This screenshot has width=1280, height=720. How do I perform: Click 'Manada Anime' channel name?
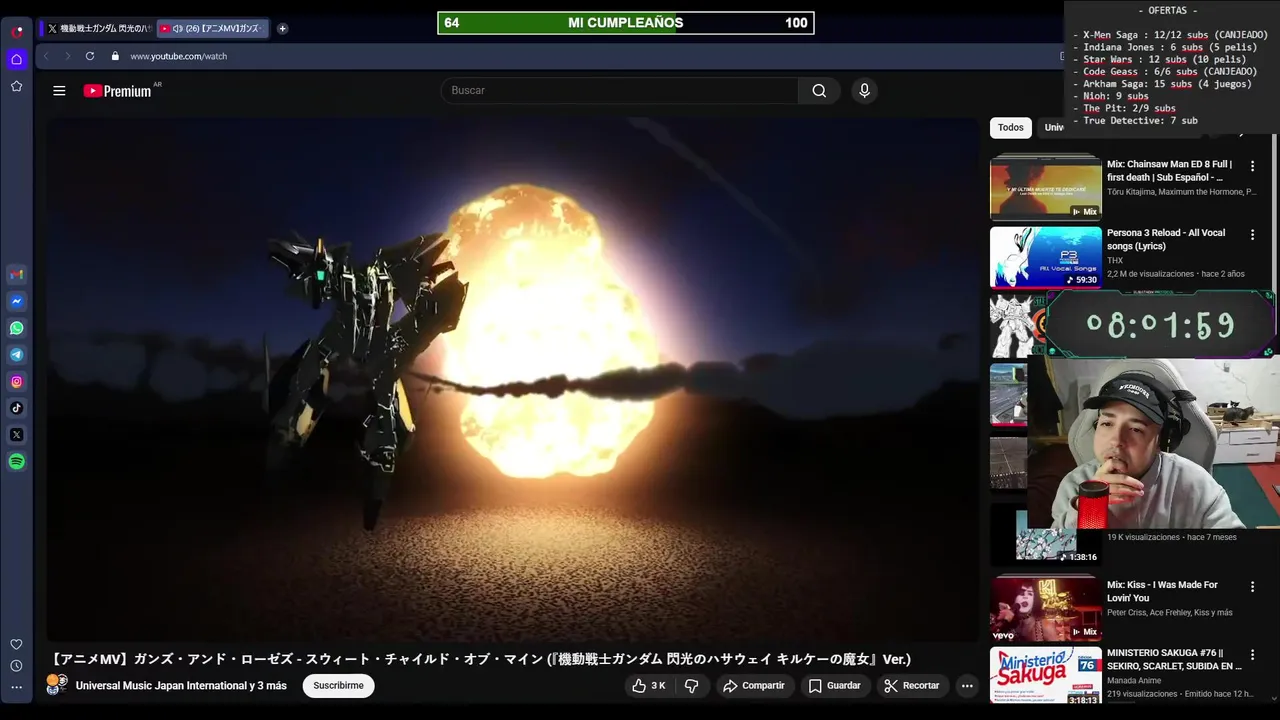1134,681
